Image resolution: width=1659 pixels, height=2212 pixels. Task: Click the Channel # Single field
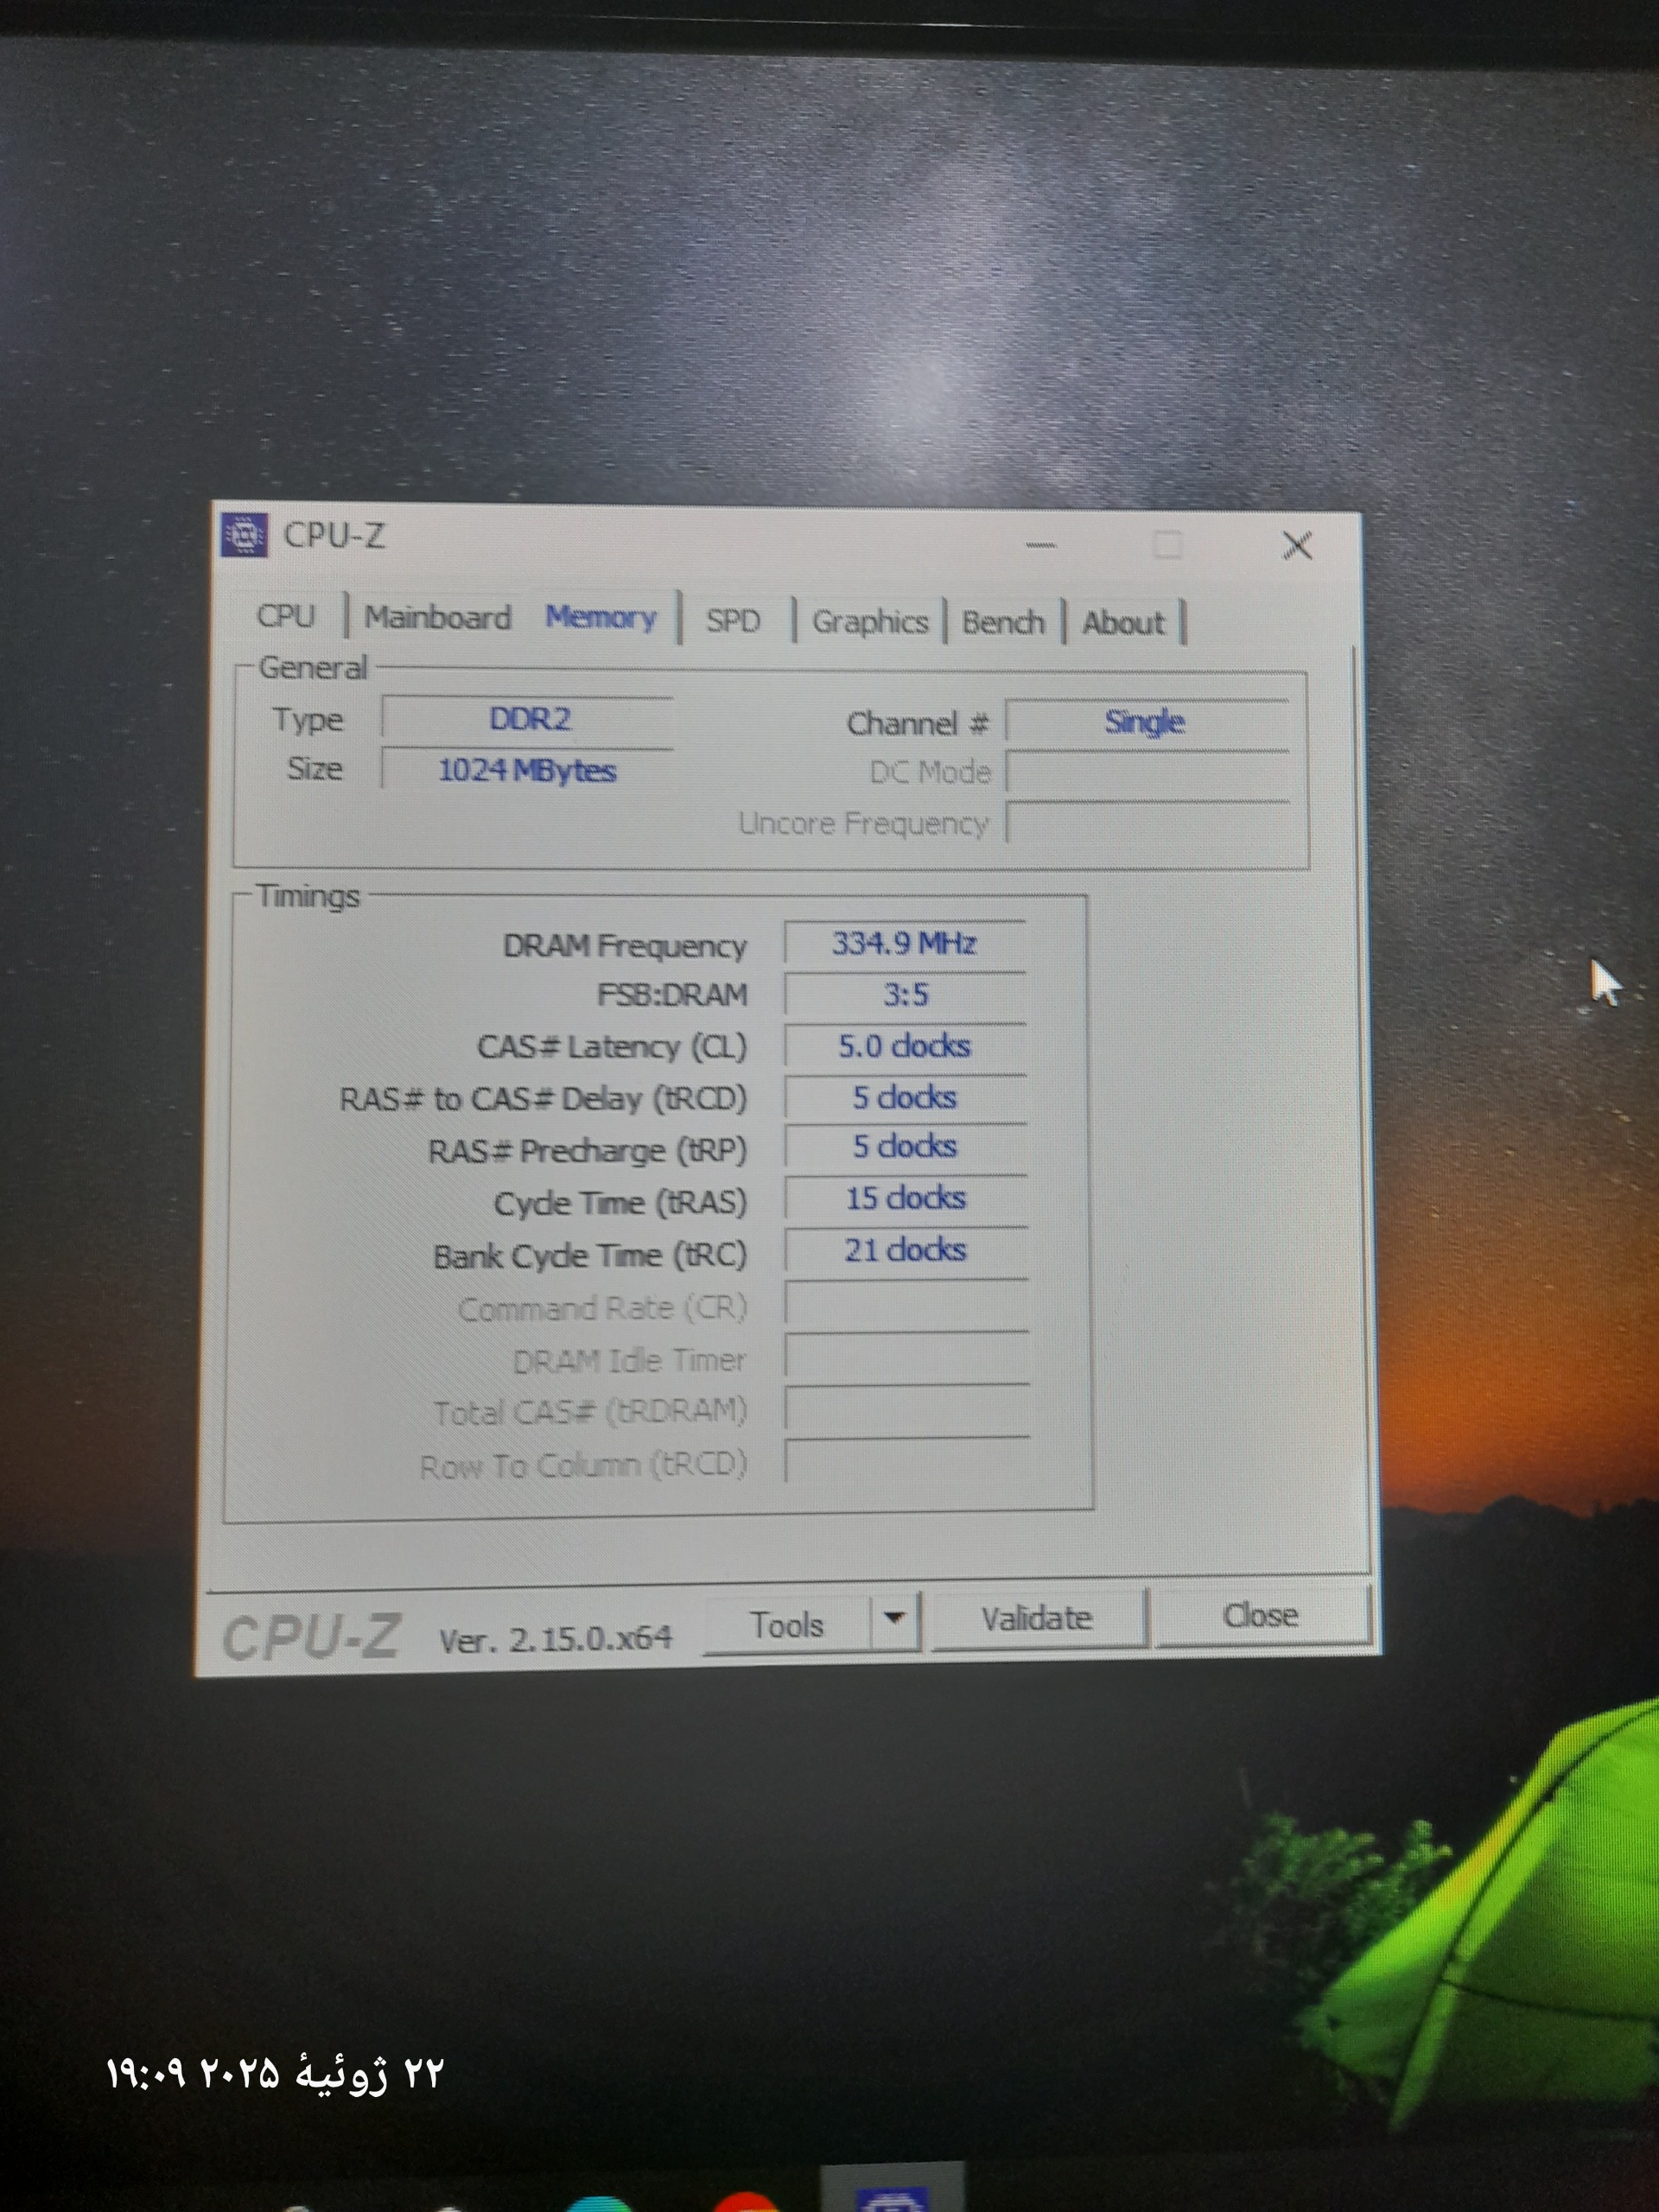1145,722
